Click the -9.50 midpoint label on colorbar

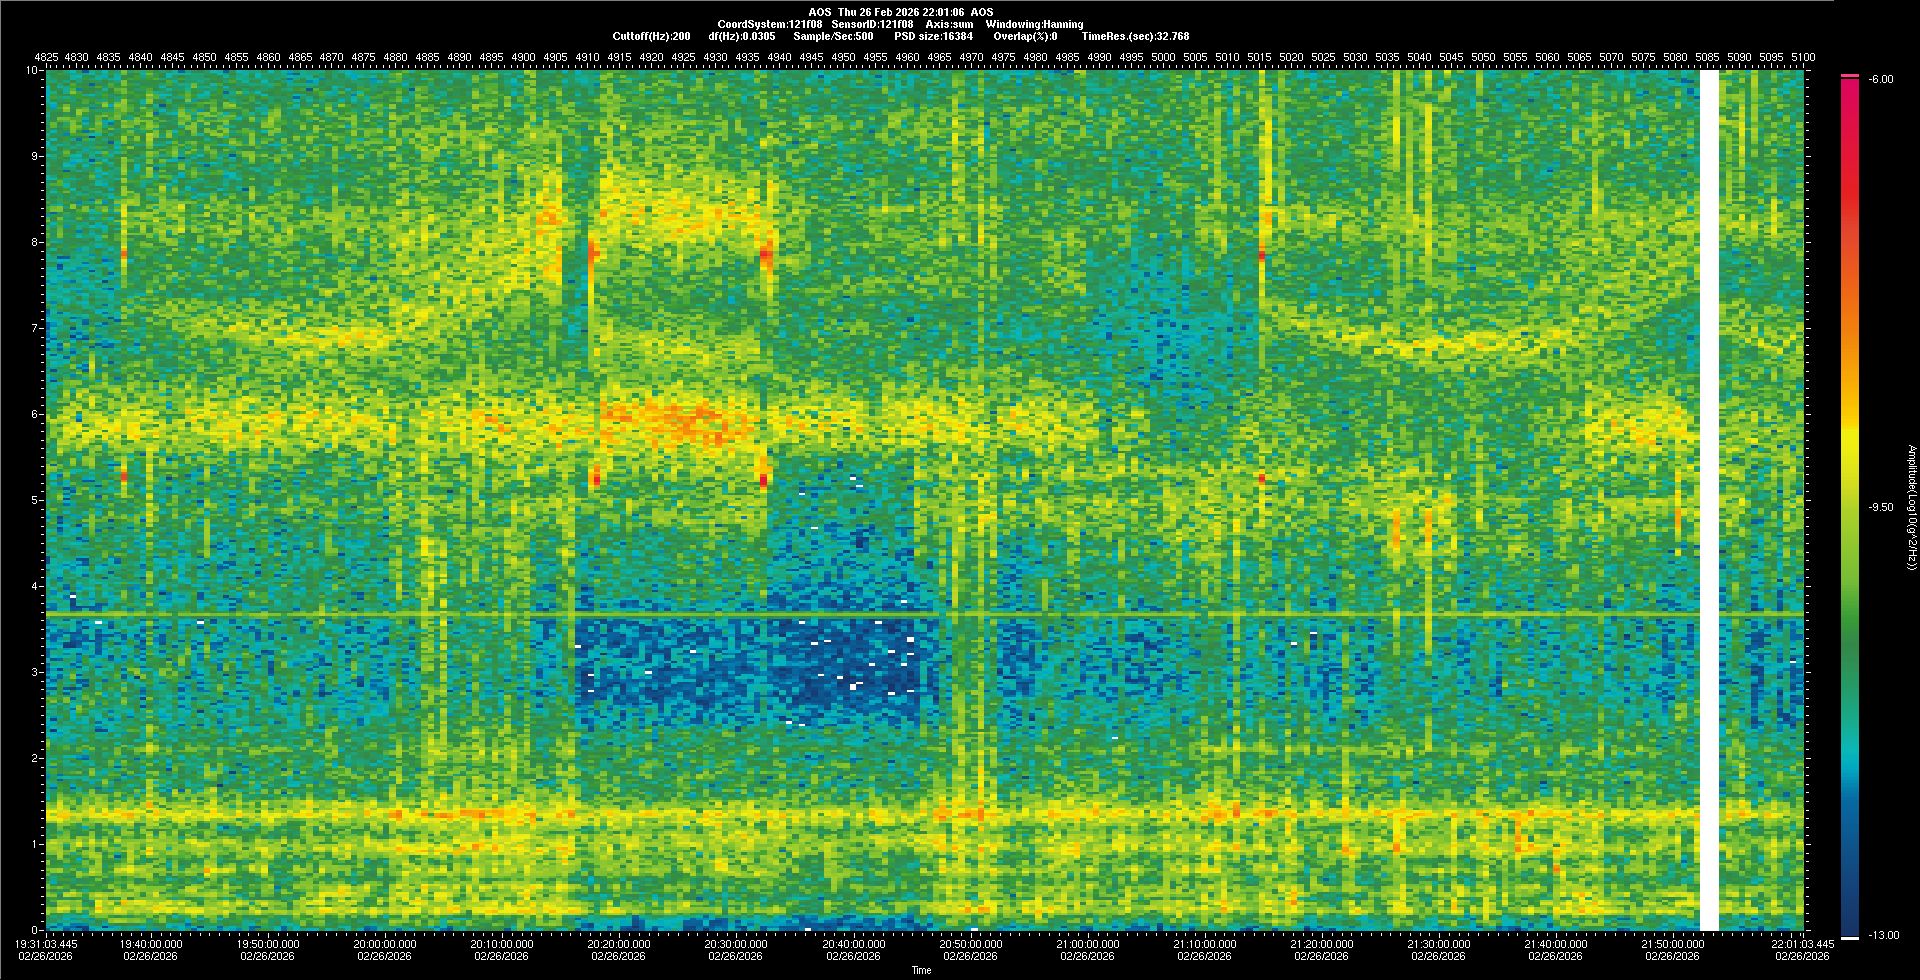tap(1880, 507)
